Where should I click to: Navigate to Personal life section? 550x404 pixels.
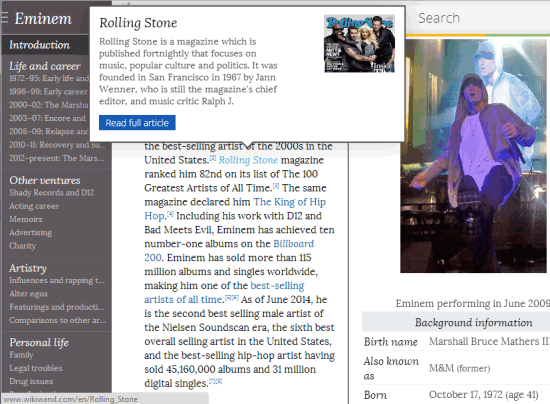[x=39, y=342]
